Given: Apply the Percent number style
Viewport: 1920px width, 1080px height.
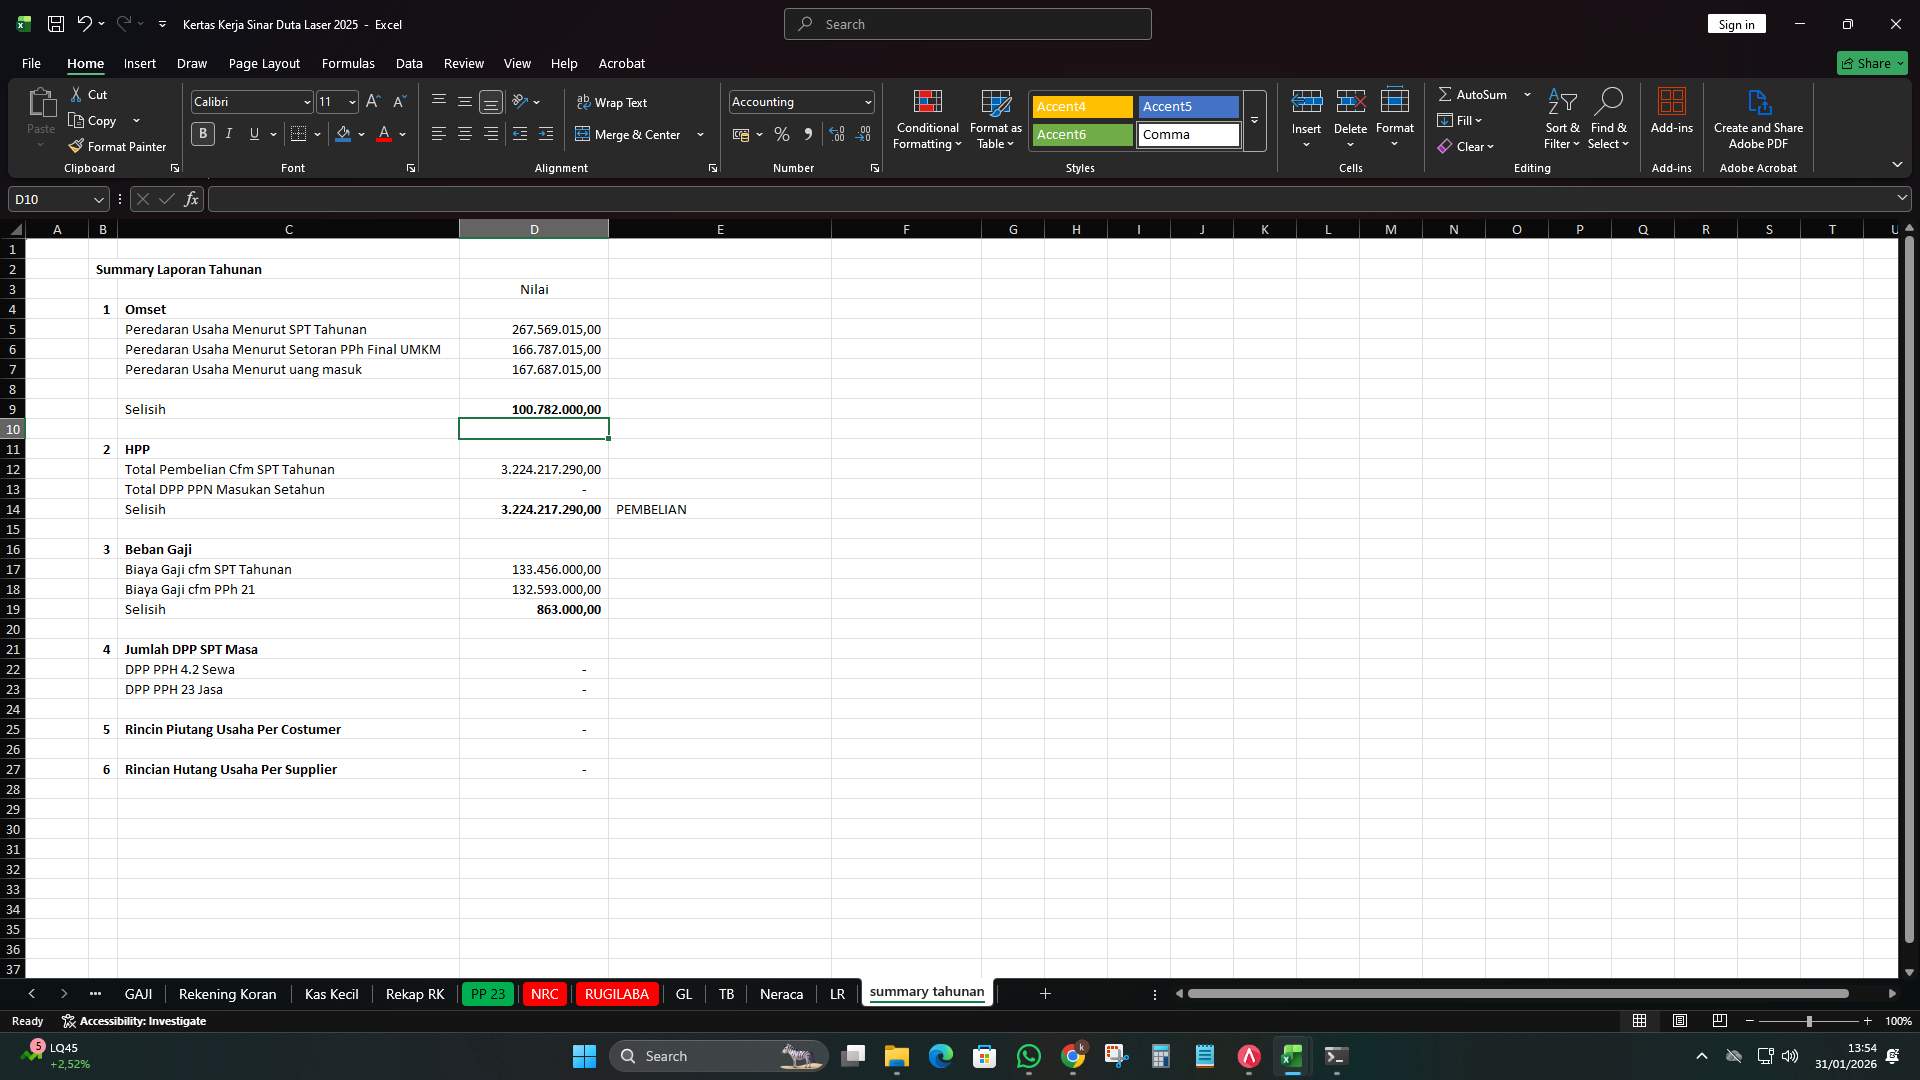Looking at the screenshot, I should tap(782, 133).
